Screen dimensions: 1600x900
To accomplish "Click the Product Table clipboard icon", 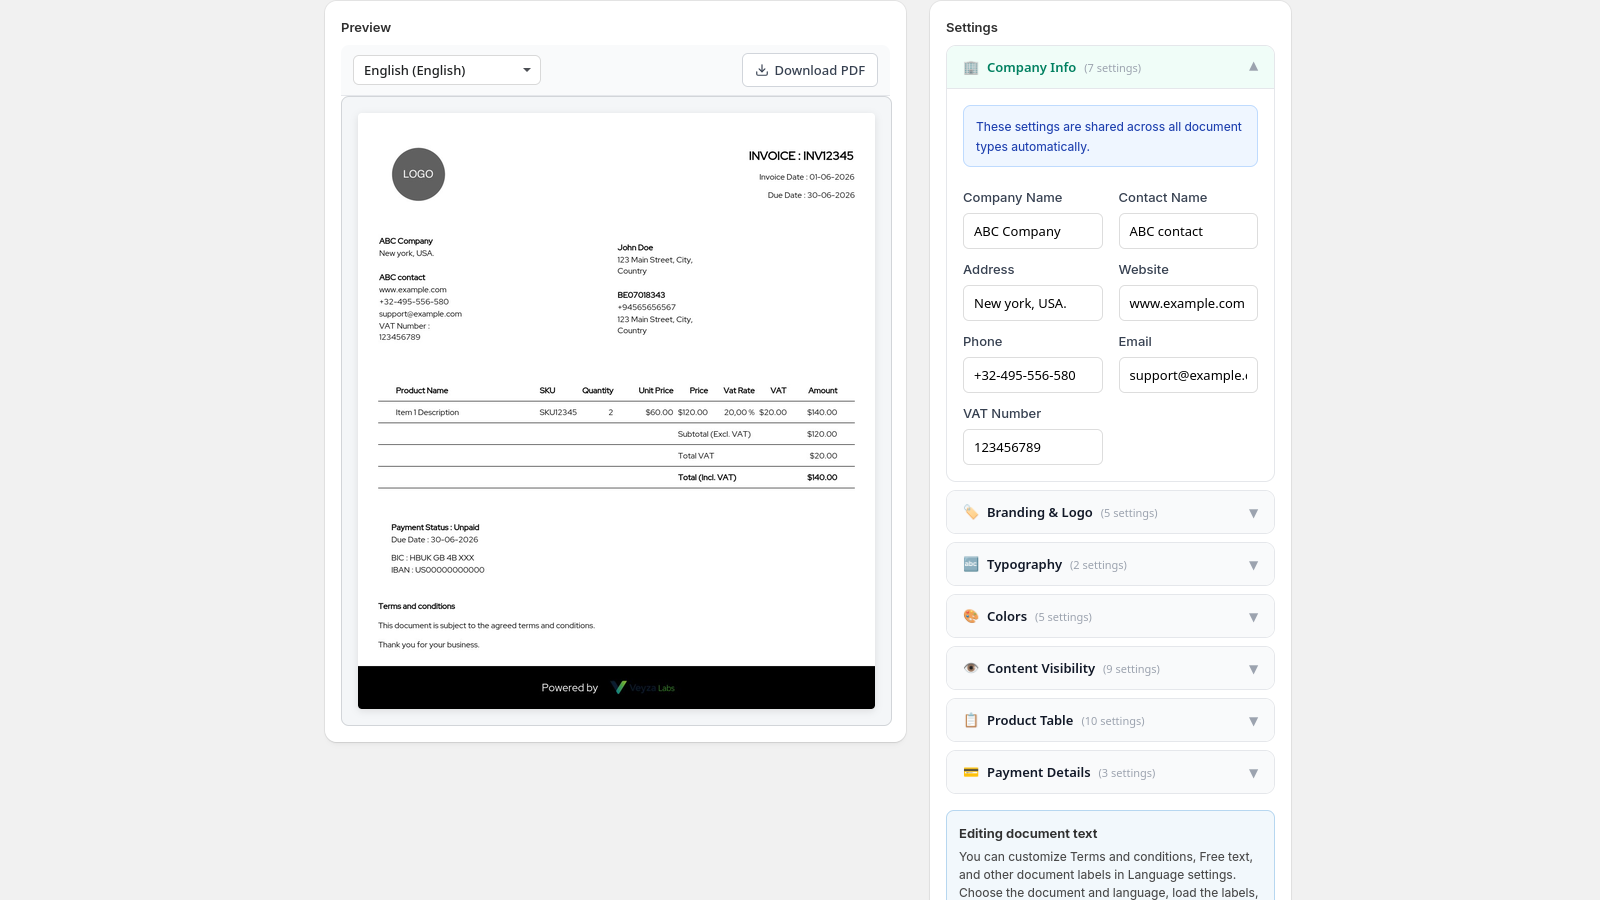I will click(x=971, y=720).
